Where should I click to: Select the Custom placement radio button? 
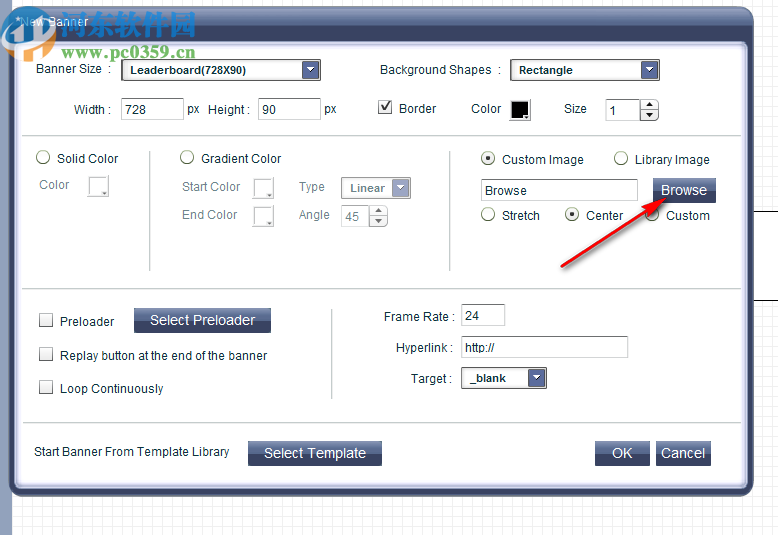[652, 215]
